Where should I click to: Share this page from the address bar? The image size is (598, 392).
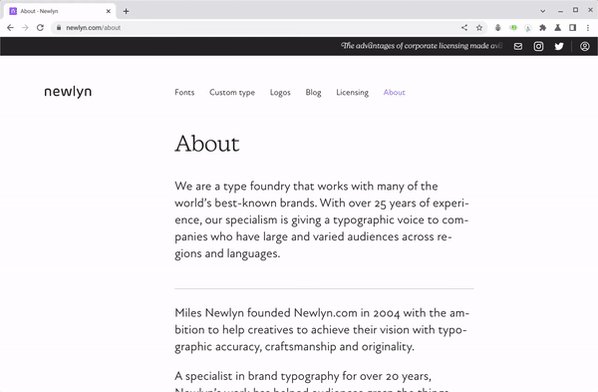(464, 27)
